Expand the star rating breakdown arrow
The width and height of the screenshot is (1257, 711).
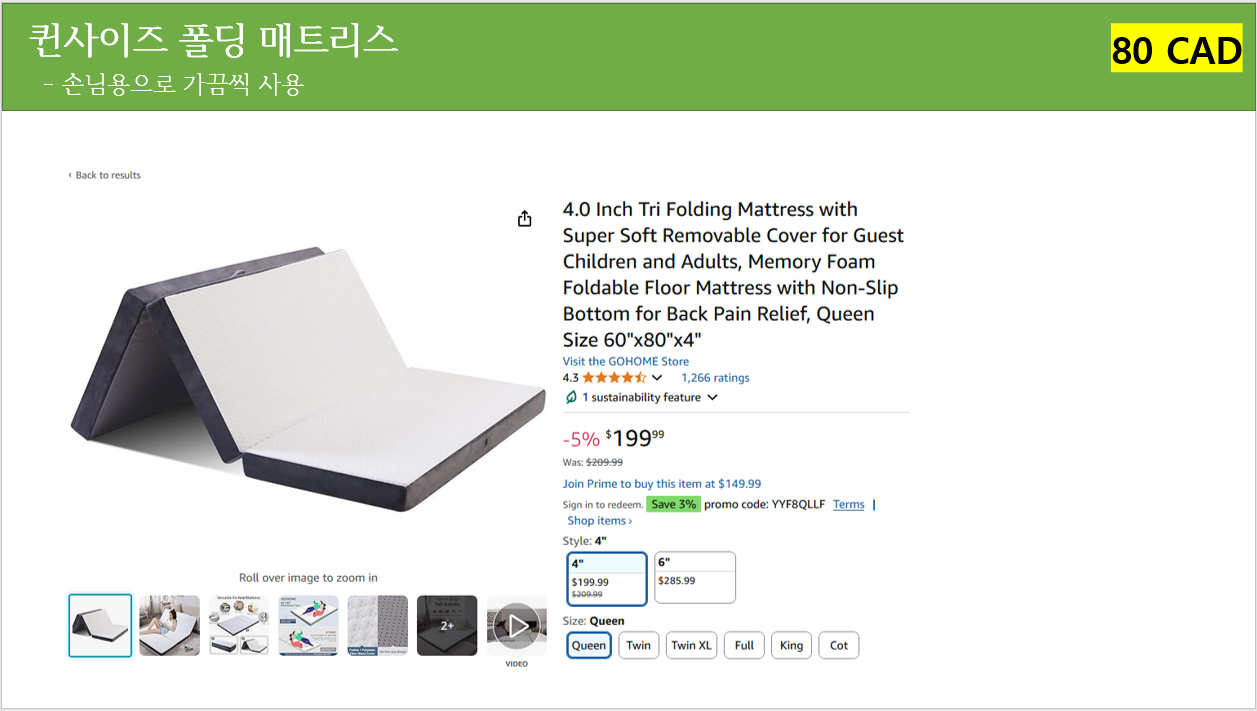[657, 378]
